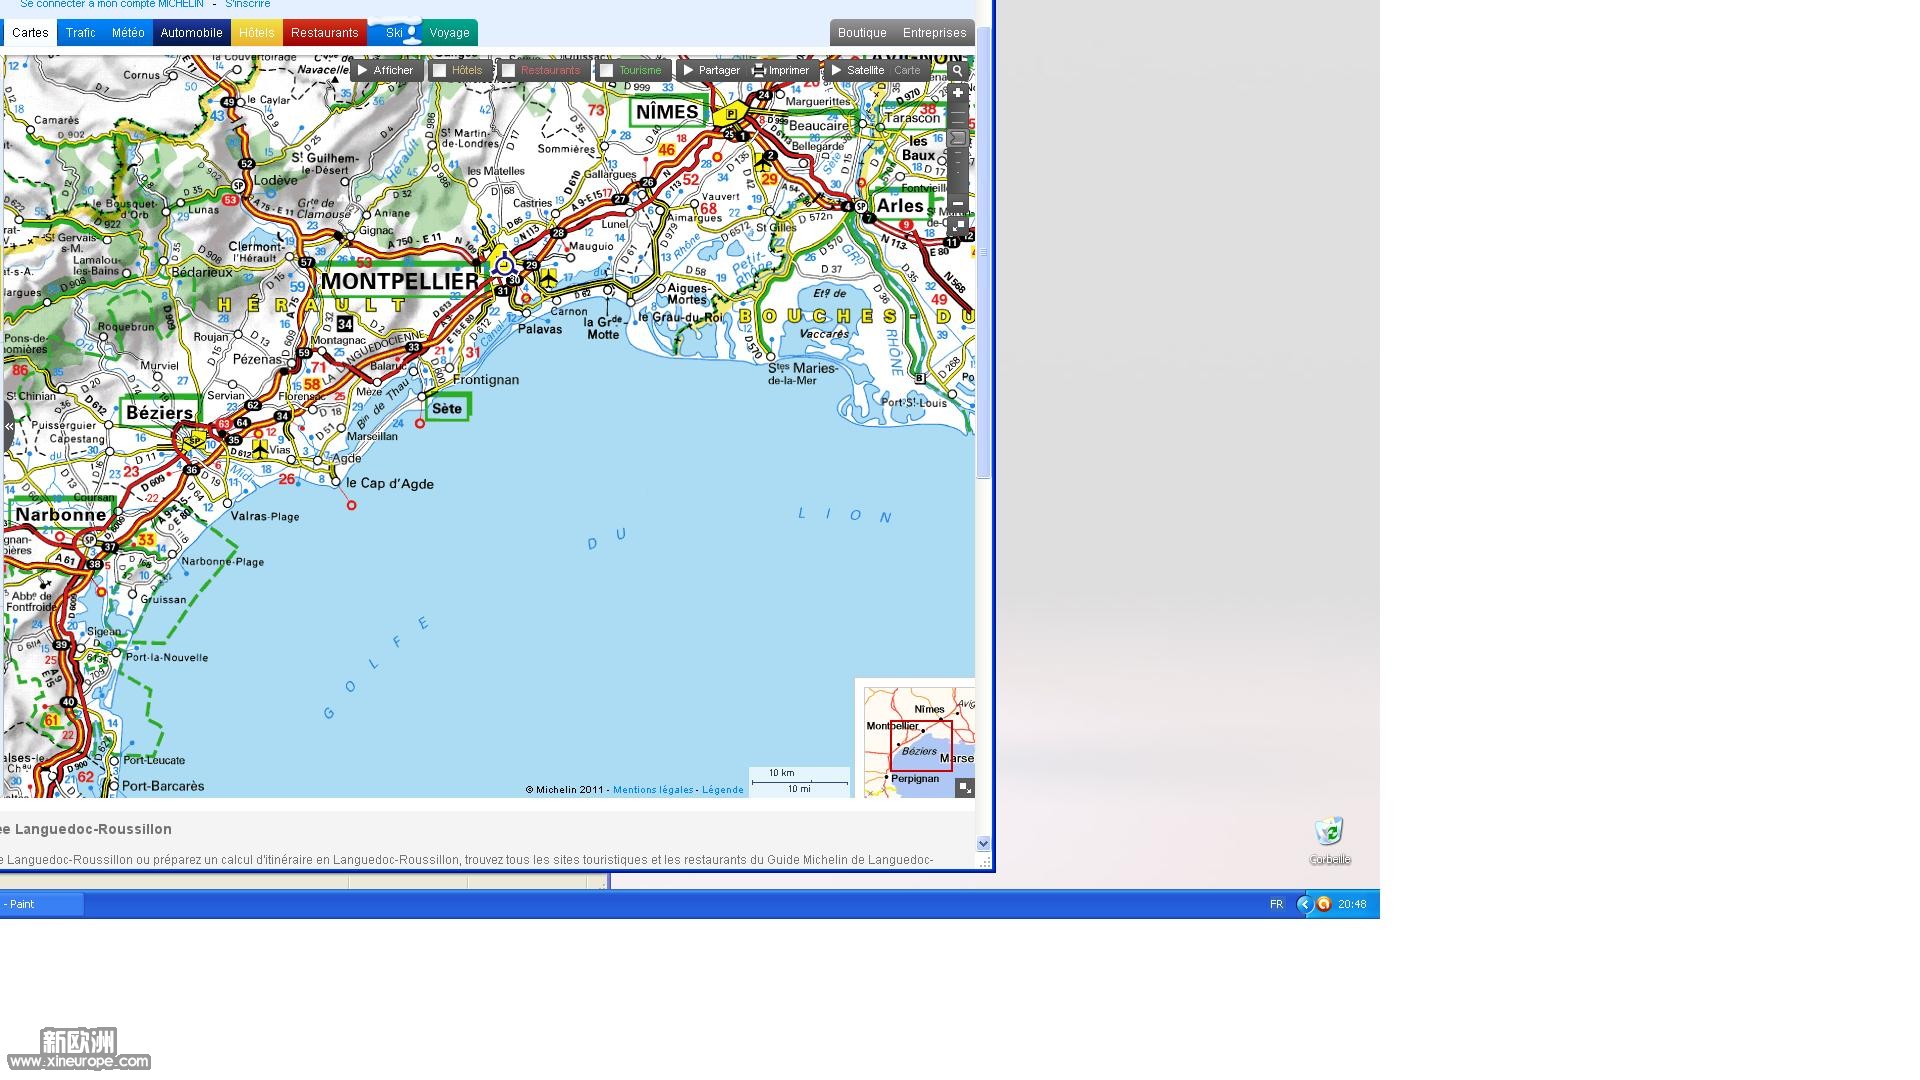Switch to the Trafic tab
Screen dimensions: 1920x1080
point(80,33)
